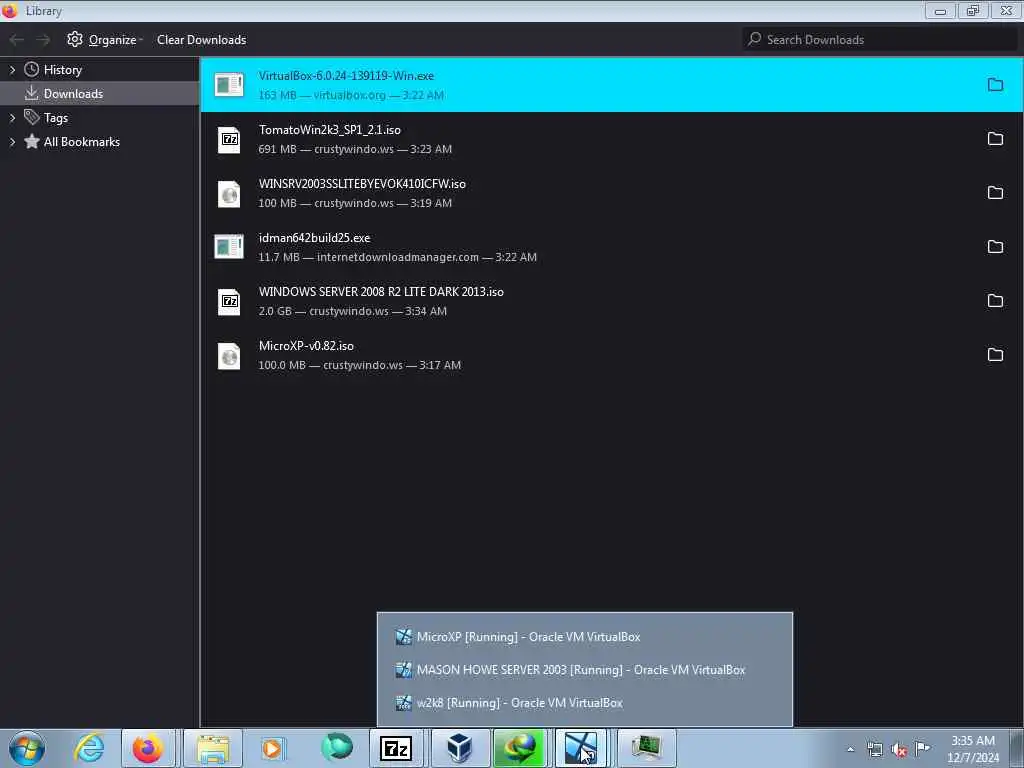
Task: Open VirtualBox Manager cube icon on taskbar
Action: point(459,748)
